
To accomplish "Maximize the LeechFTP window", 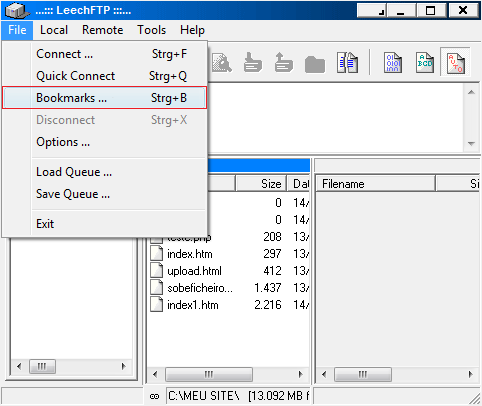I will [x=430, y=11].
